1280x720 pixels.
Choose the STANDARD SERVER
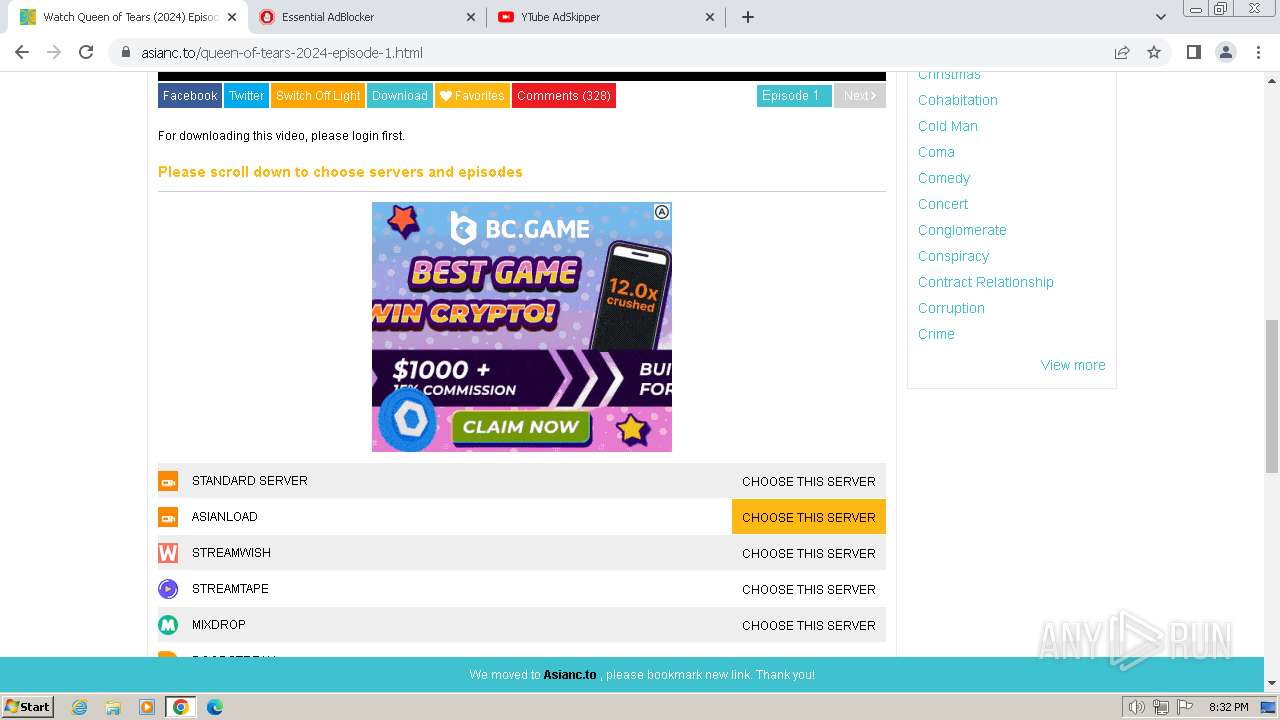[809, 481]
